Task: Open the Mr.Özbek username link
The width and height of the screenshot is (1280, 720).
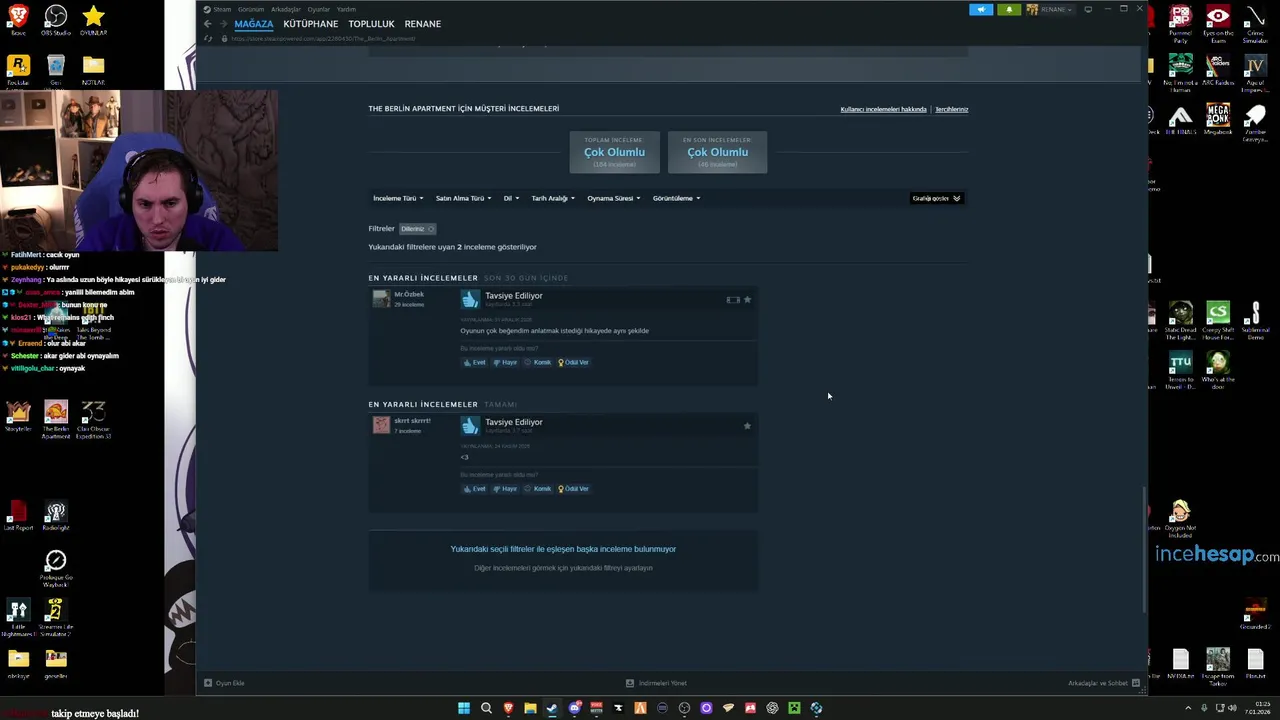Action: tap(409, 294)
